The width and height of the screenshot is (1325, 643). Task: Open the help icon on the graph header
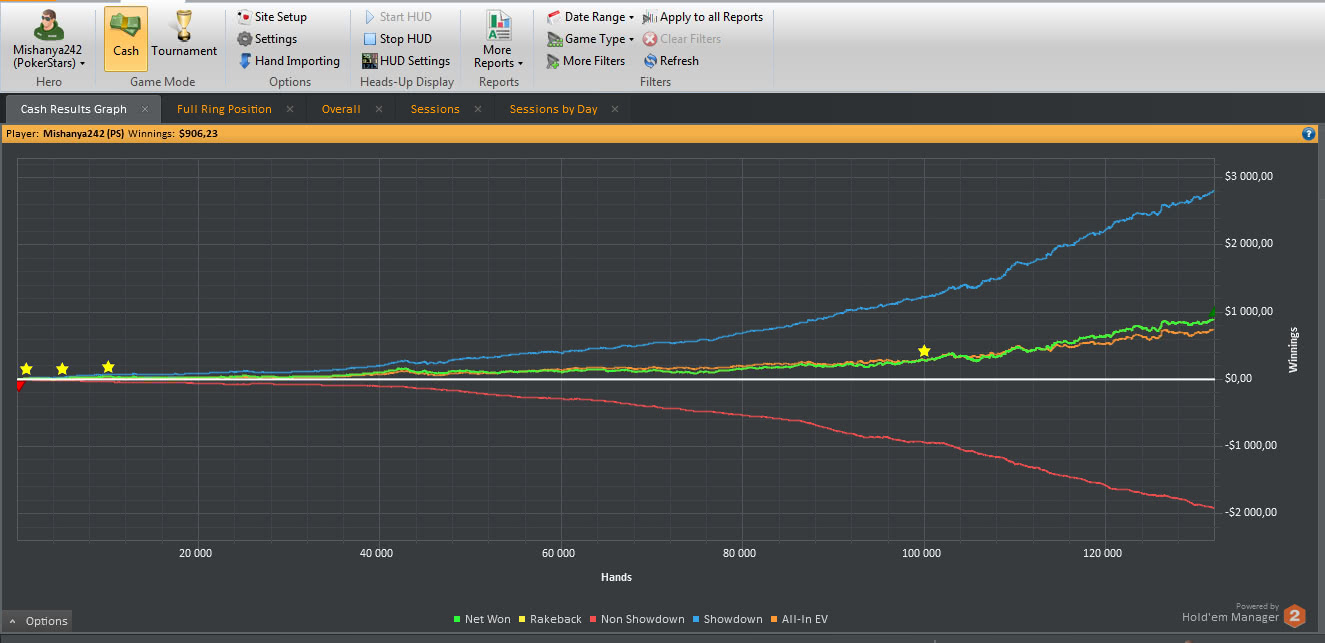tap(1308, 133)
